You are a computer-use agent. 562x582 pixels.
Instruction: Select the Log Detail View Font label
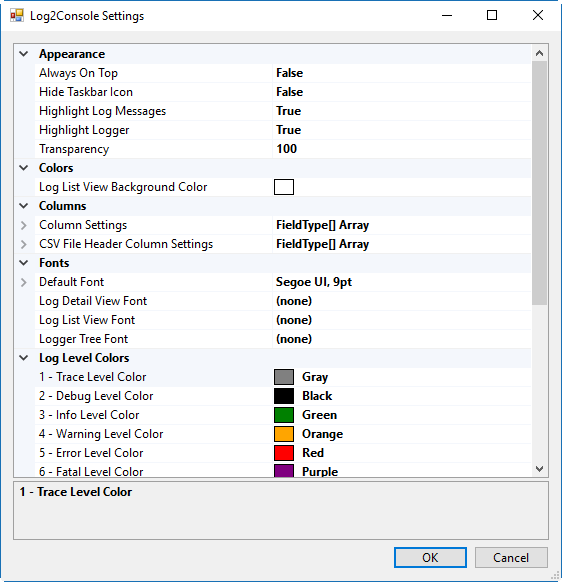[x=93, y=301]
